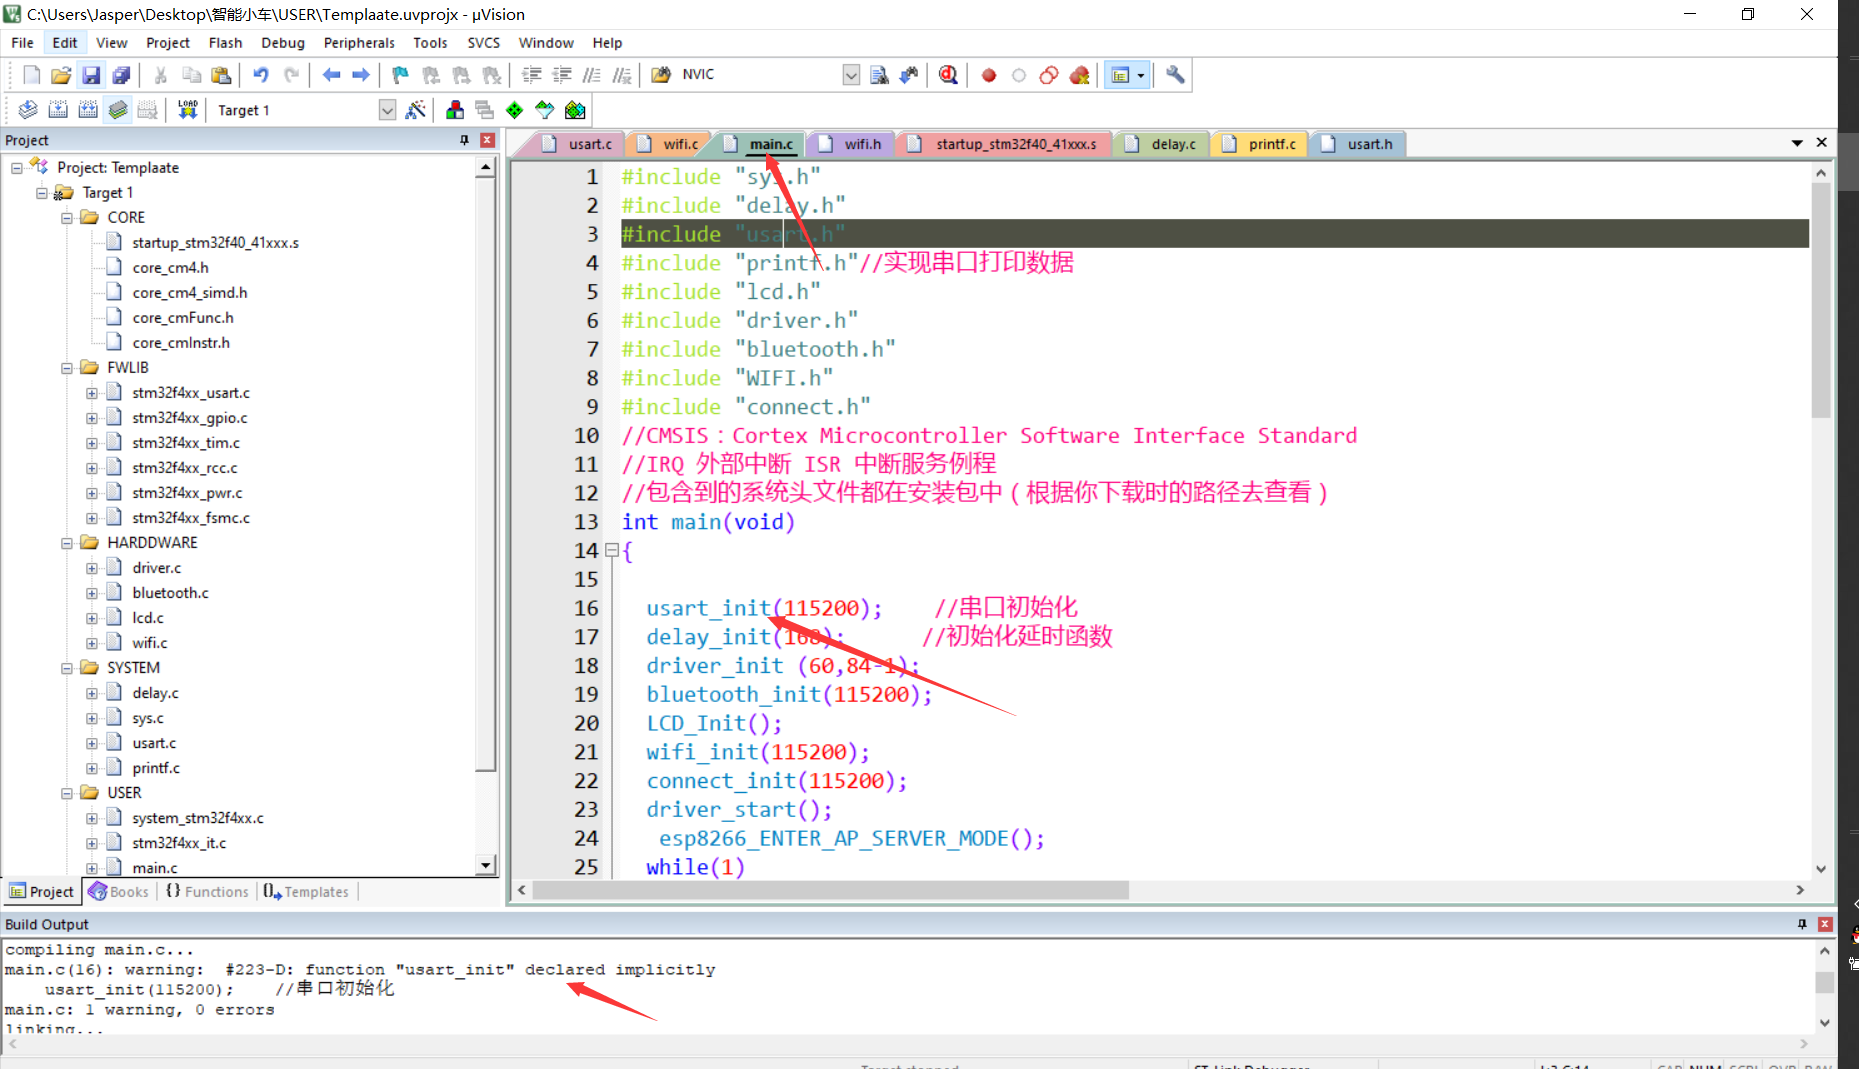The image size is (1859, 1069).
Task: Collapse the USER group
Action: pos(67,793)
